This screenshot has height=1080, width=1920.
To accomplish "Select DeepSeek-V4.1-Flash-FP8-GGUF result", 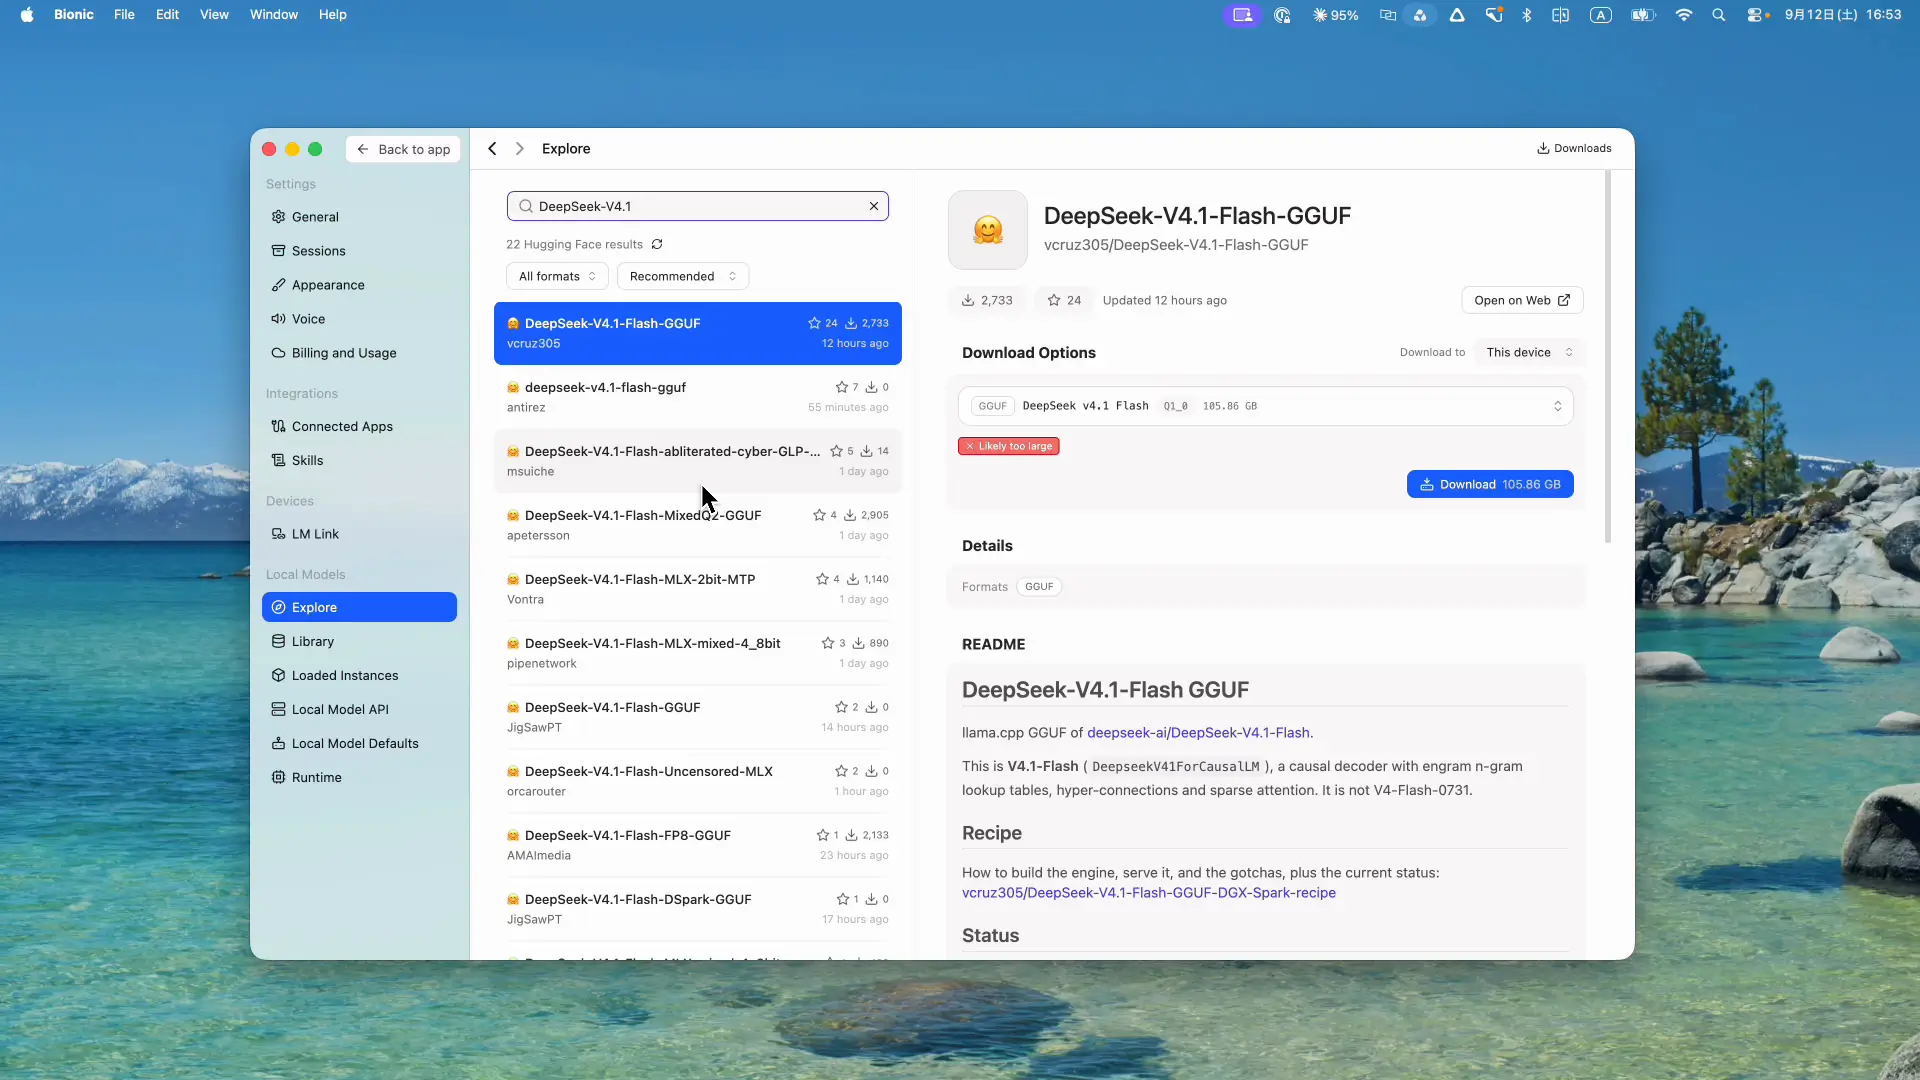I will (x=697, y=845).
